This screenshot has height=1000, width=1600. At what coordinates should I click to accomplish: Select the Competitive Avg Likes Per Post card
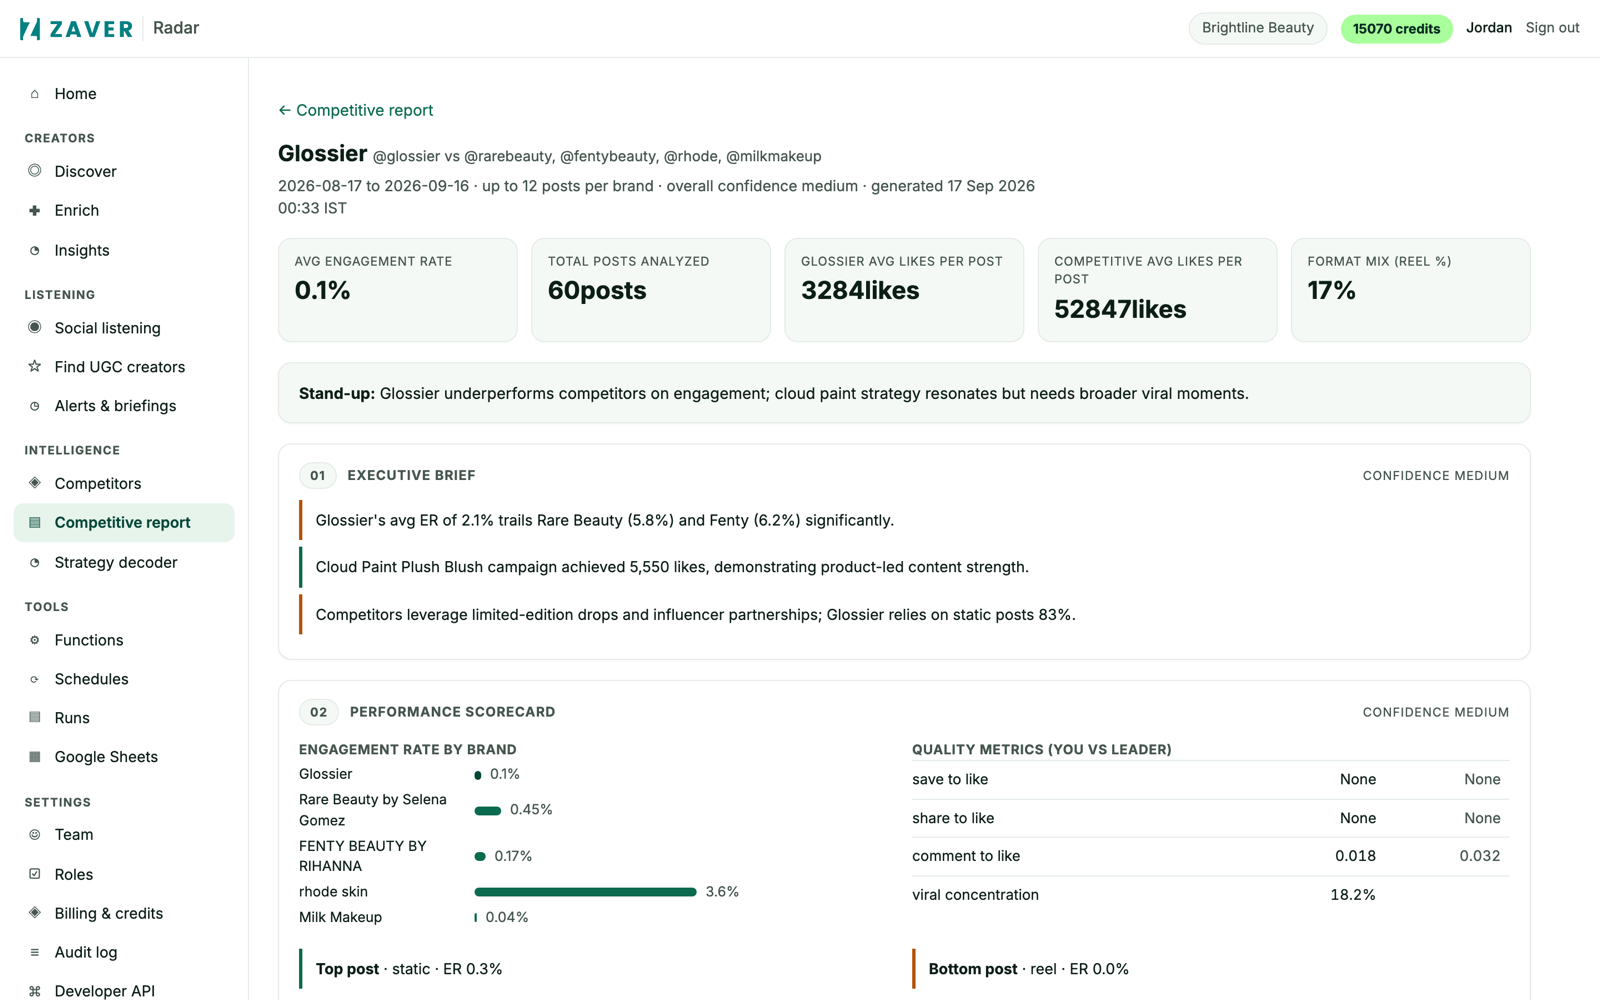click(1157, 290)
